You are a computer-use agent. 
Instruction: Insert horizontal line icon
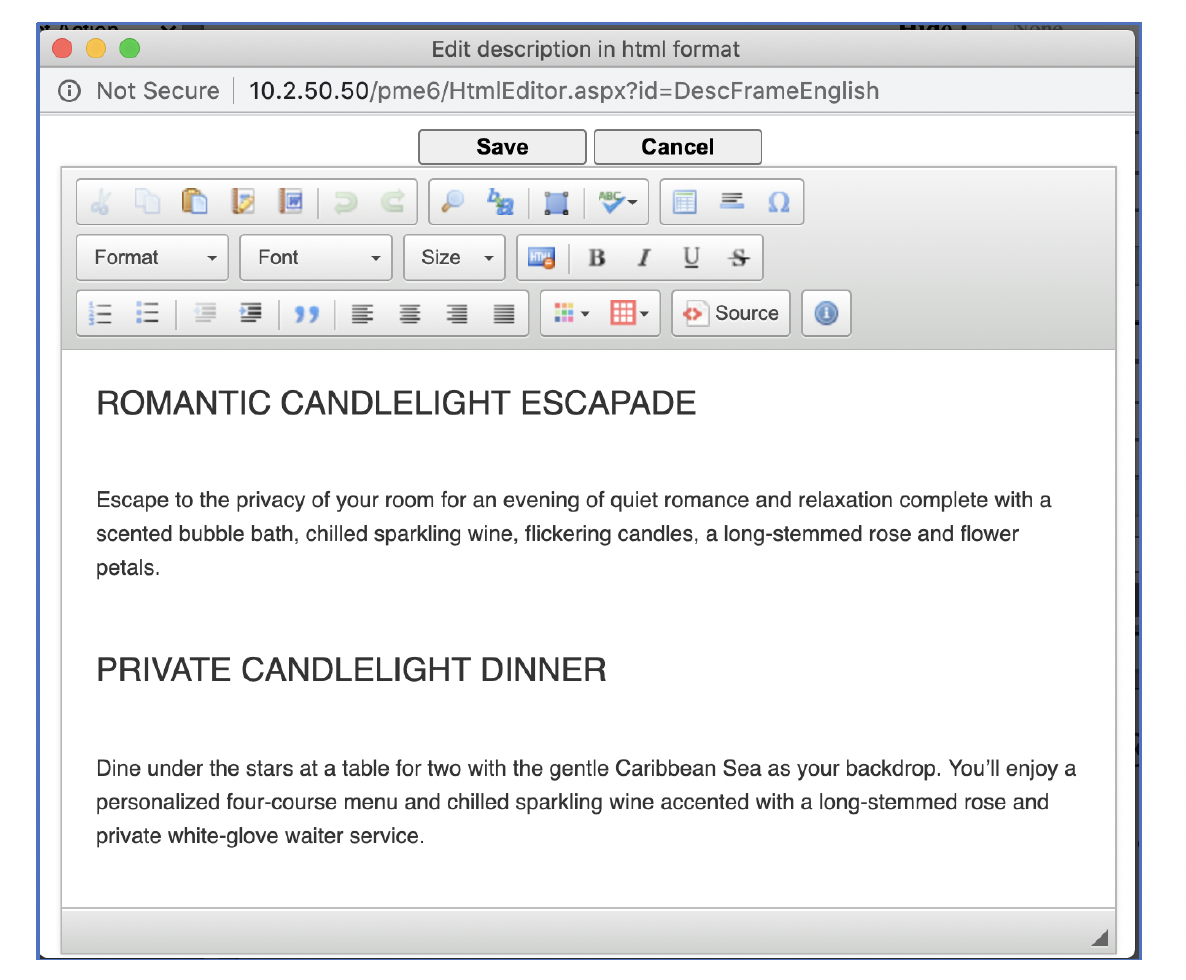[x=731, y=201]
